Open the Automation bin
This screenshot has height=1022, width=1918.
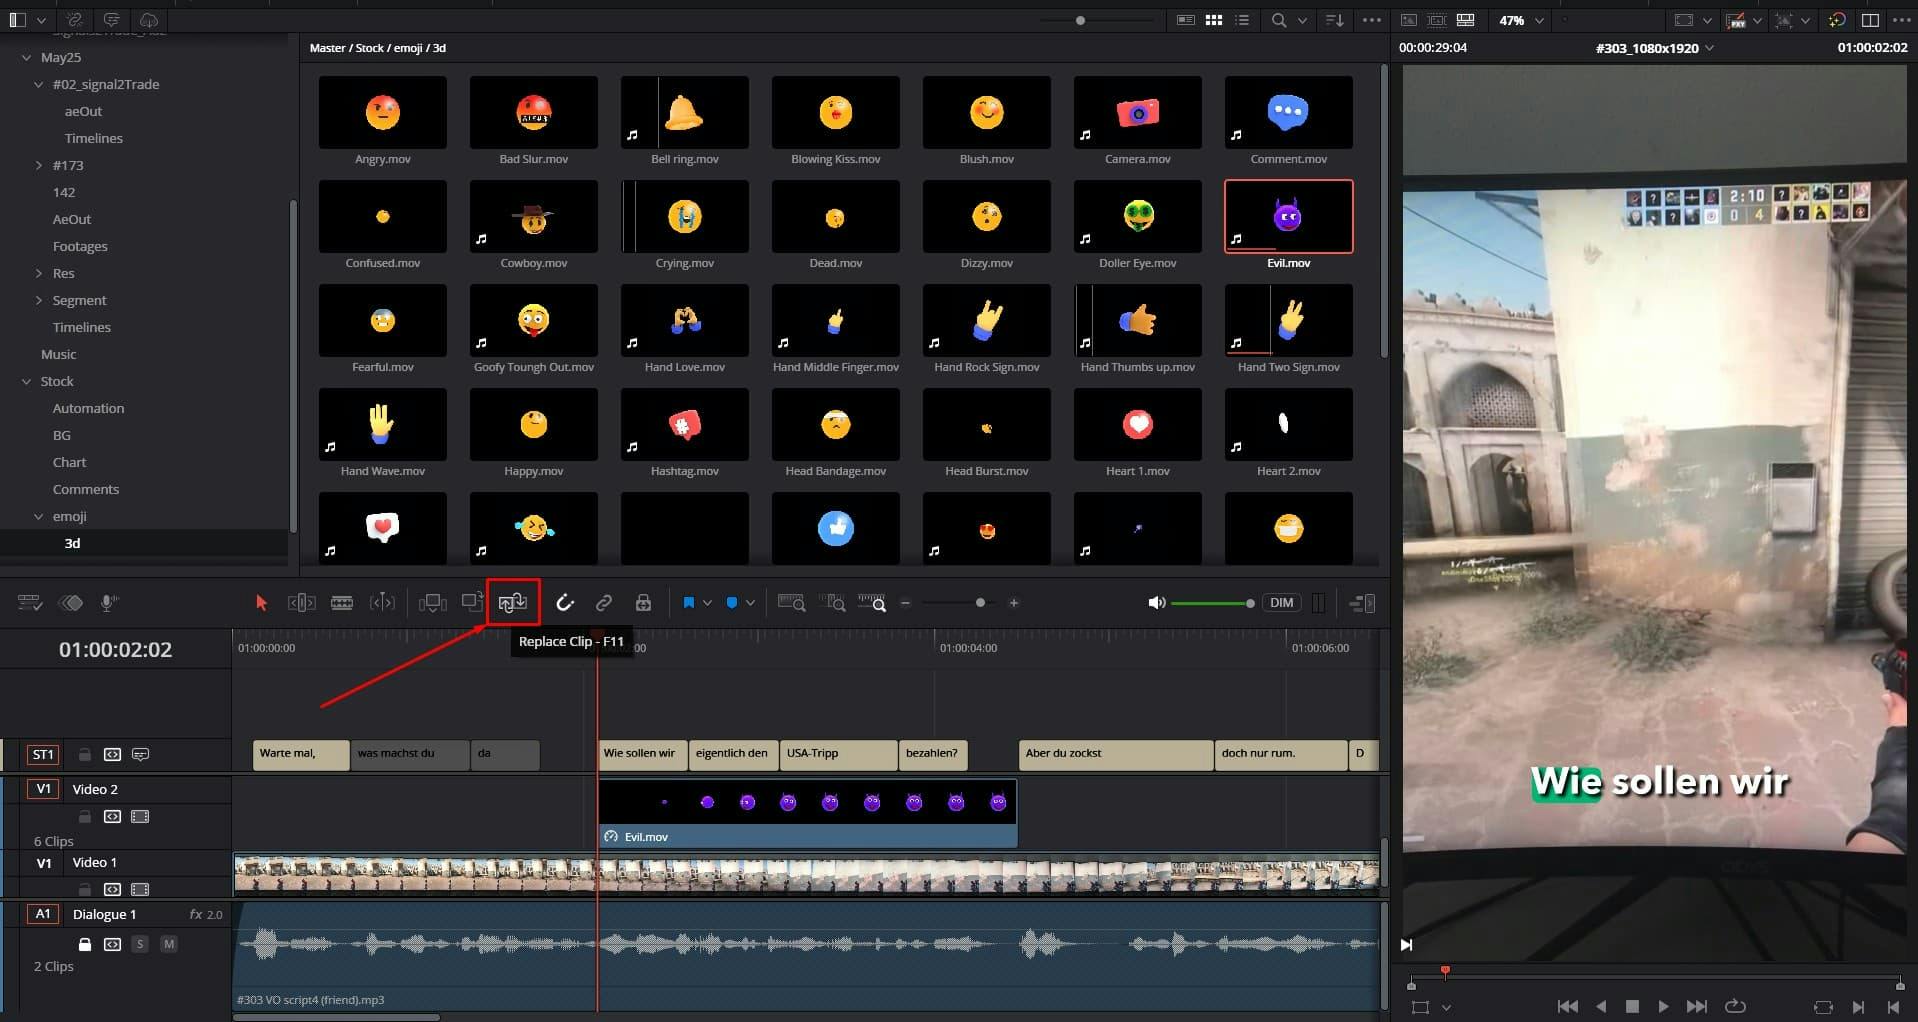click(x=88, y=409)
